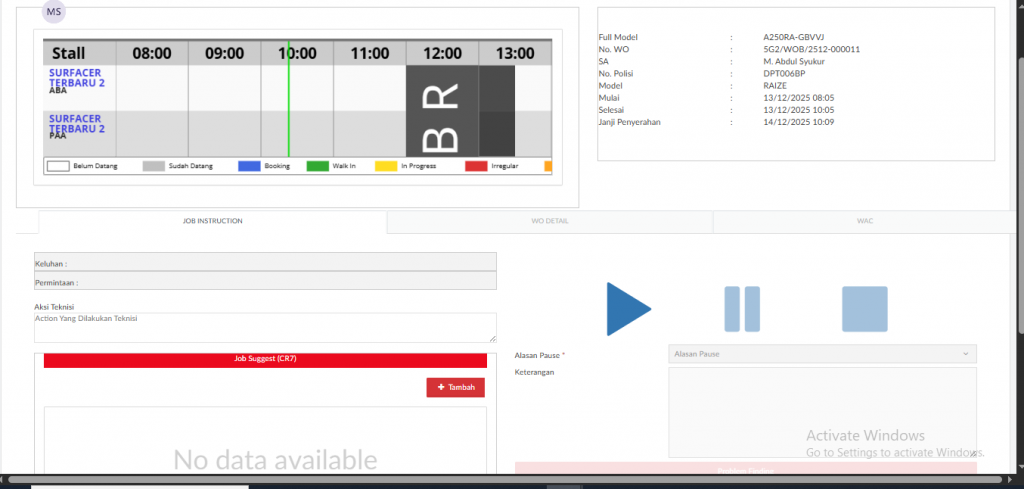Click the square stop icon
The width and height of the screenshot is (1024, 489).
pyautogui.click(x=864, y=309)
